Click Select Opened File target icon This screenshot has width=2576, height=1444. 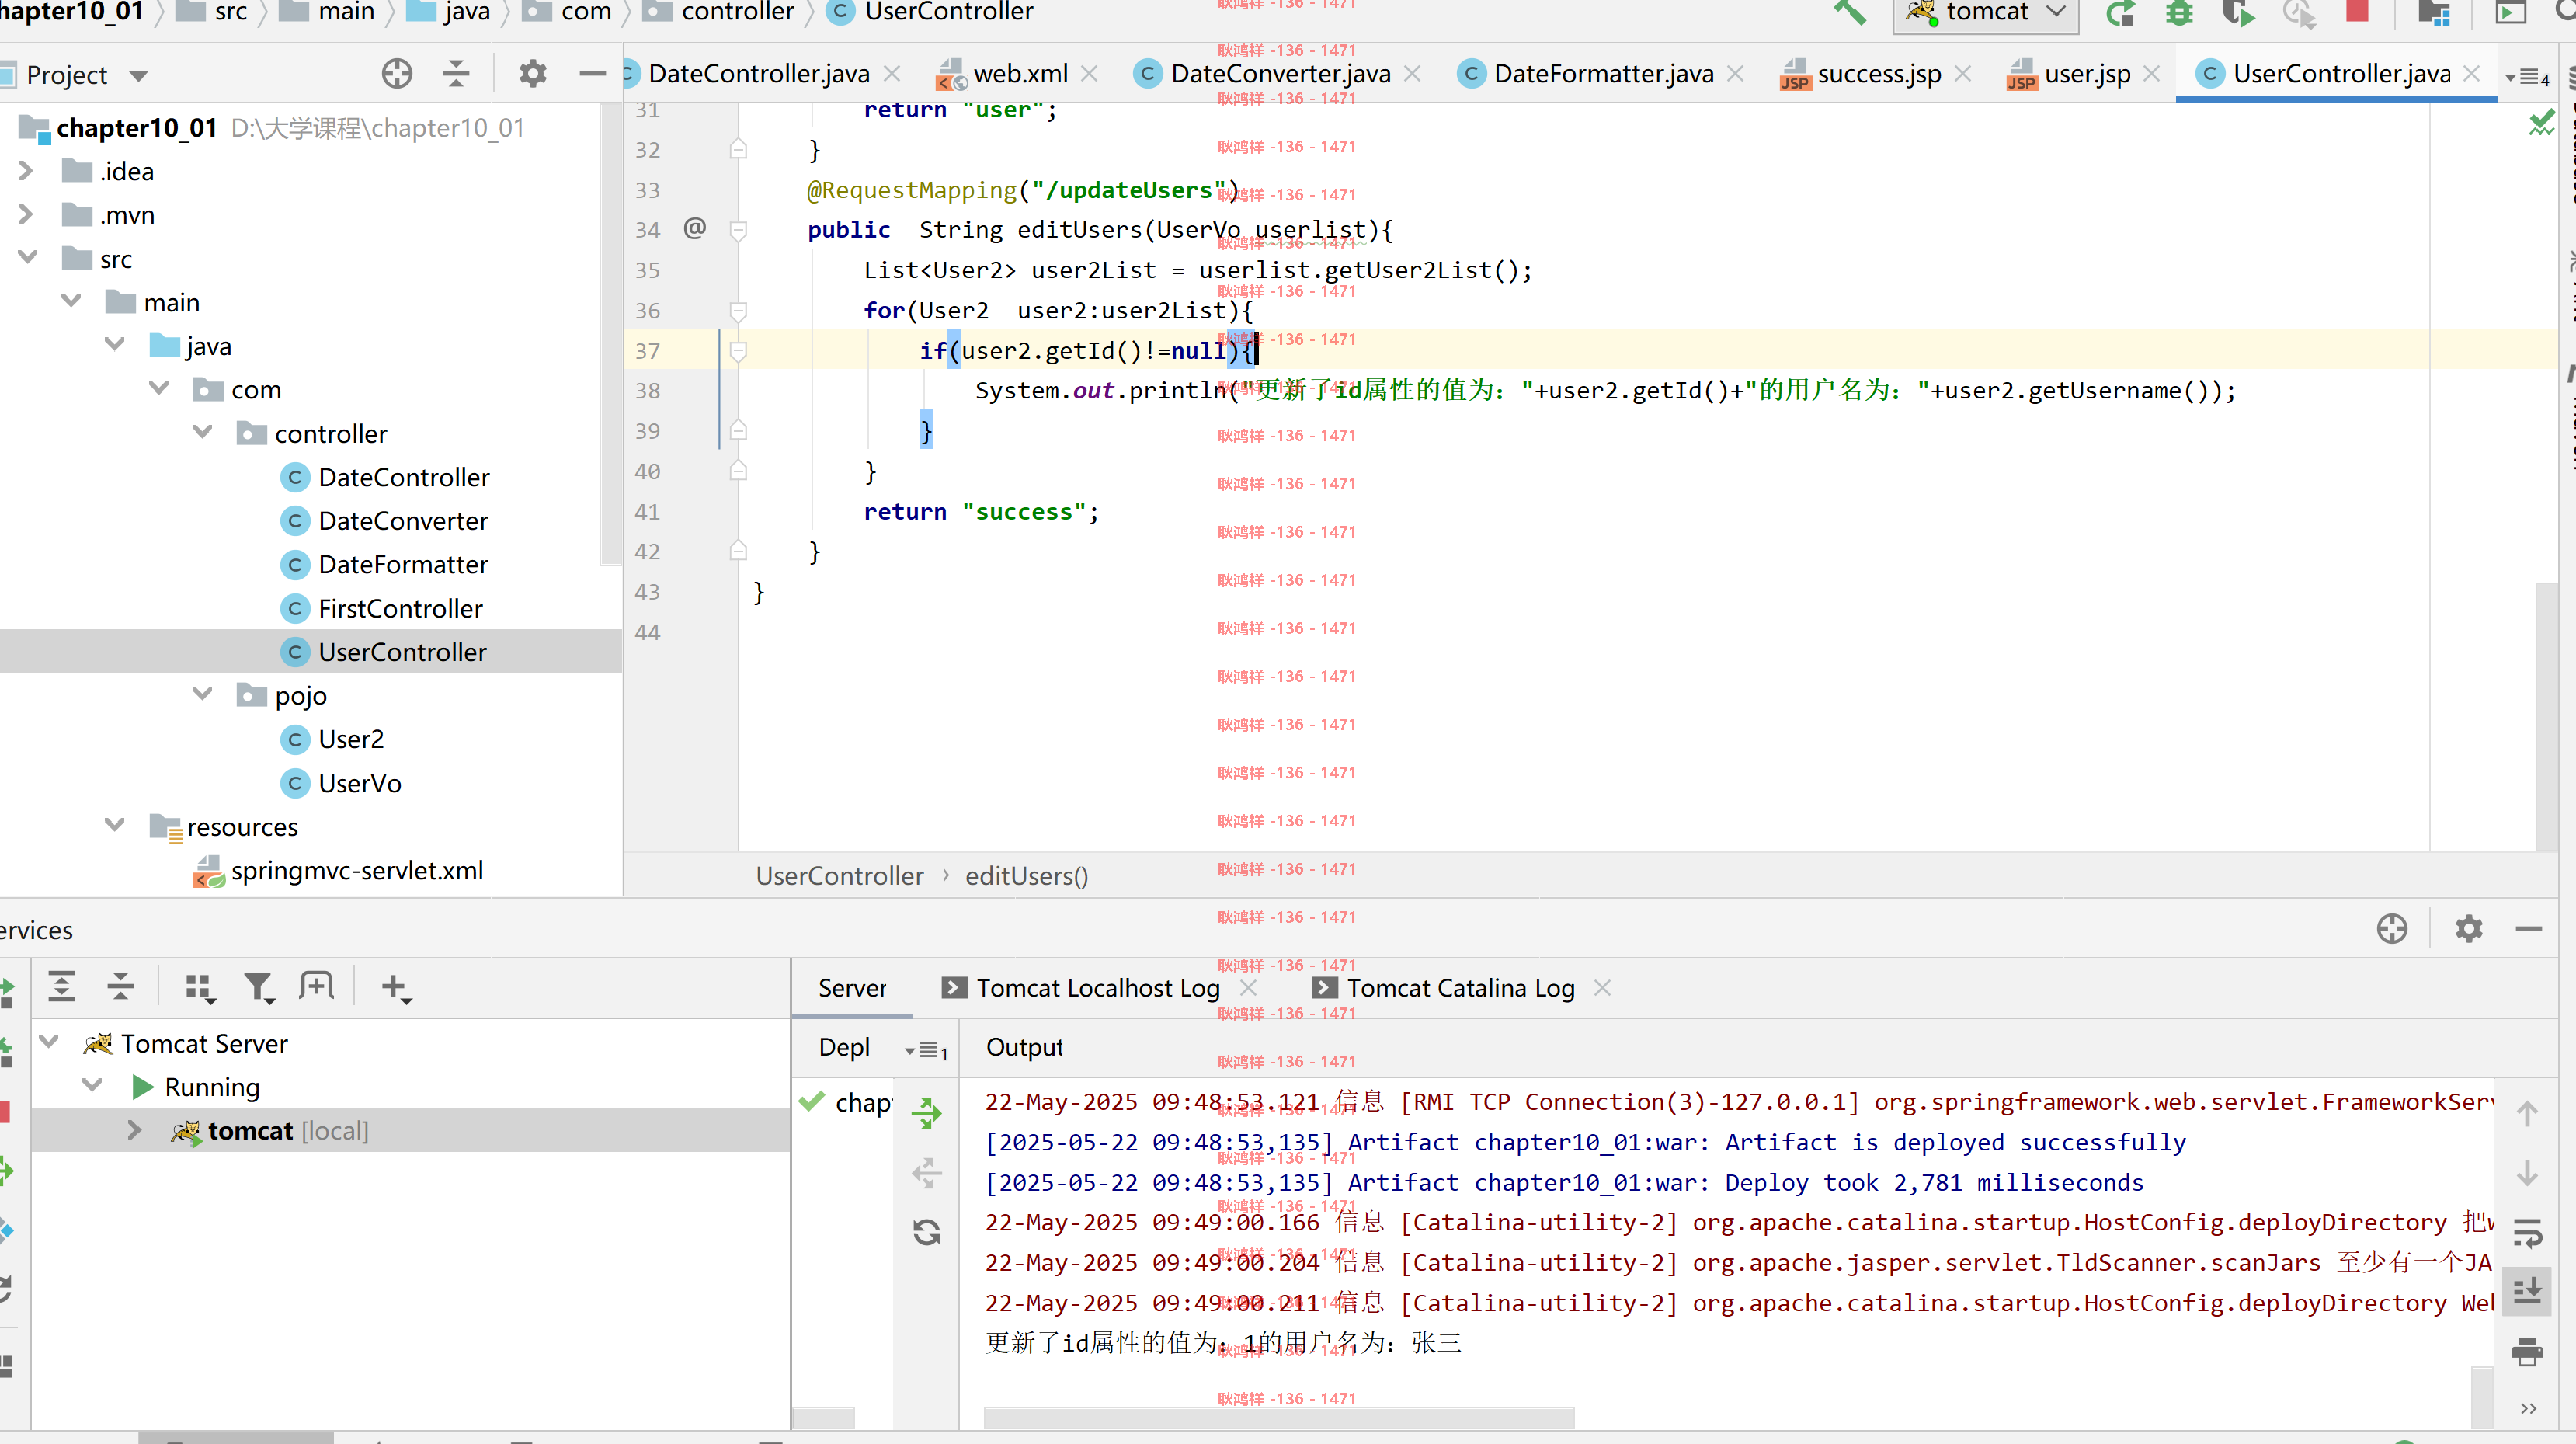click(x=397, y=74)
